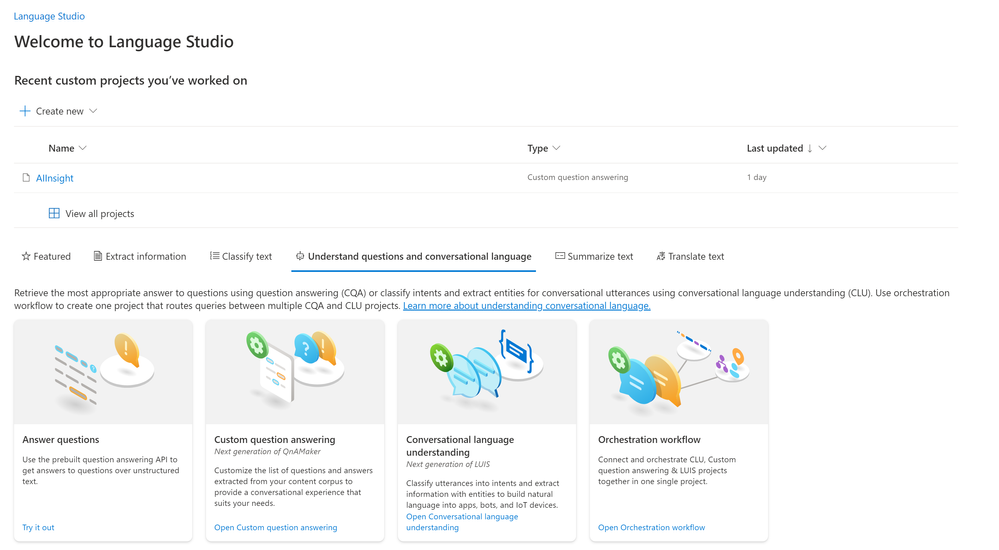The height and width of the screenshot is (550, 999).
Task: Open the Last updated column chevron
Action: [823, 148]
